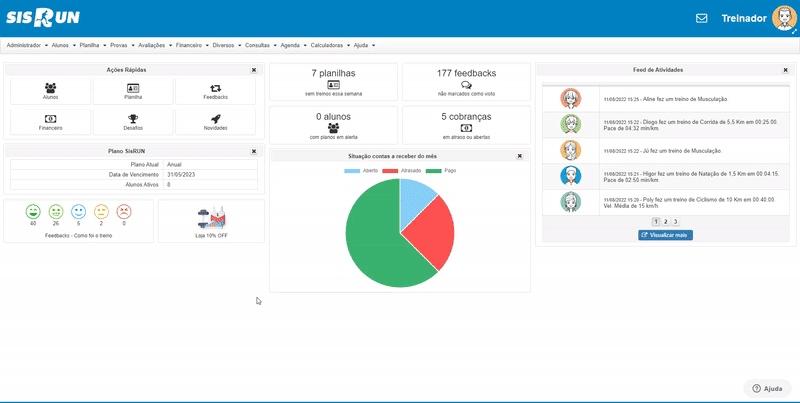800x403 pixels.
Task: Expand the Administrador dropdown menu
Action: pos(27,45)
